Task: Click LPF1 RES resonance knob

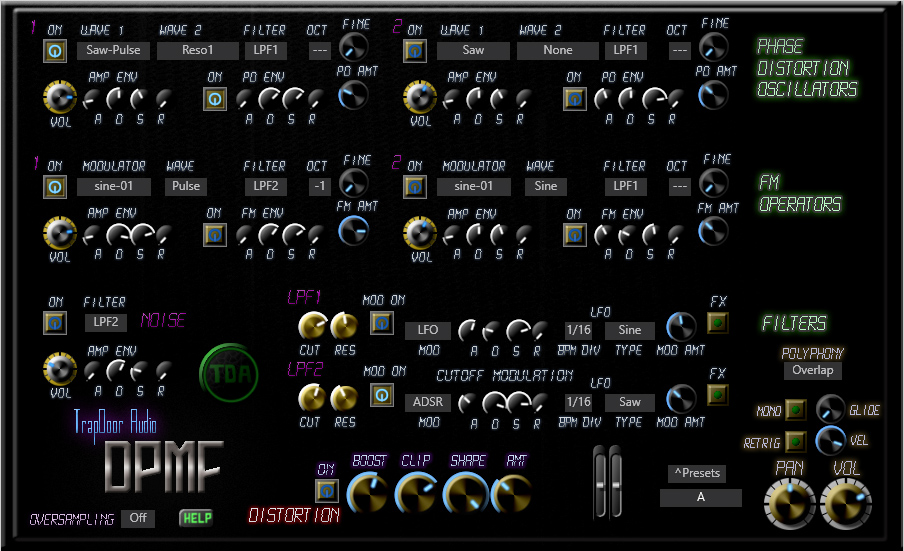Action: [344, 326]
